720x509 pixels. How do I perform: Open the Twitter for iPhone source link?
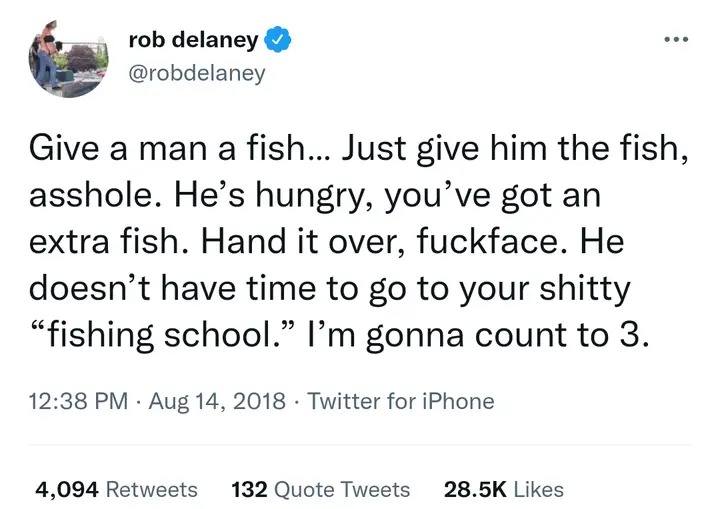(400, 402)
